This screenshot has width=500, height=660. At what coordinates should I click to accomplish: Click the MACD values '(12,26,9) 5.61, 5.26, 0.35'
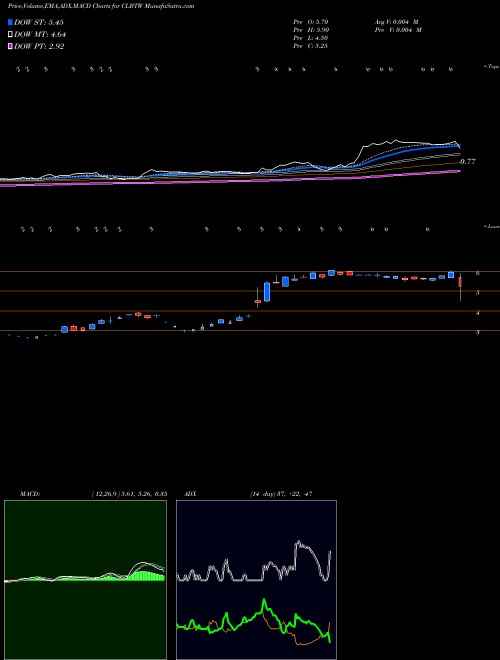tap(129, 494)
